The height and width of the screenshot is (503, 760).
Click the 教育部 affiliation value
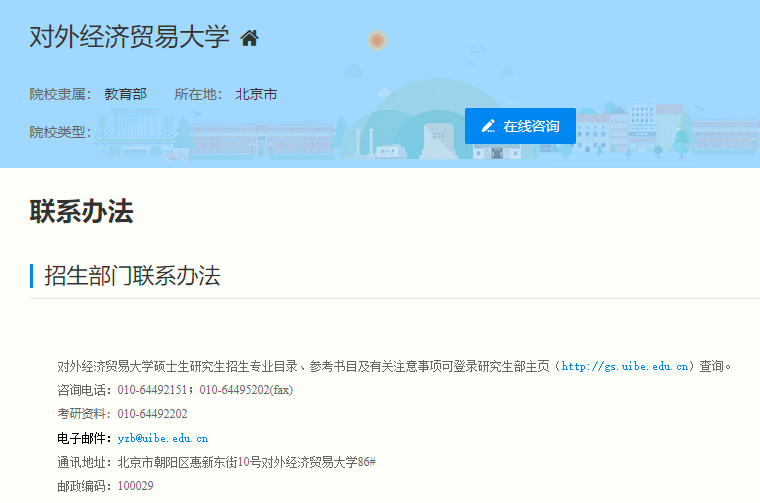pyautogui.click(x=126, y=94)
